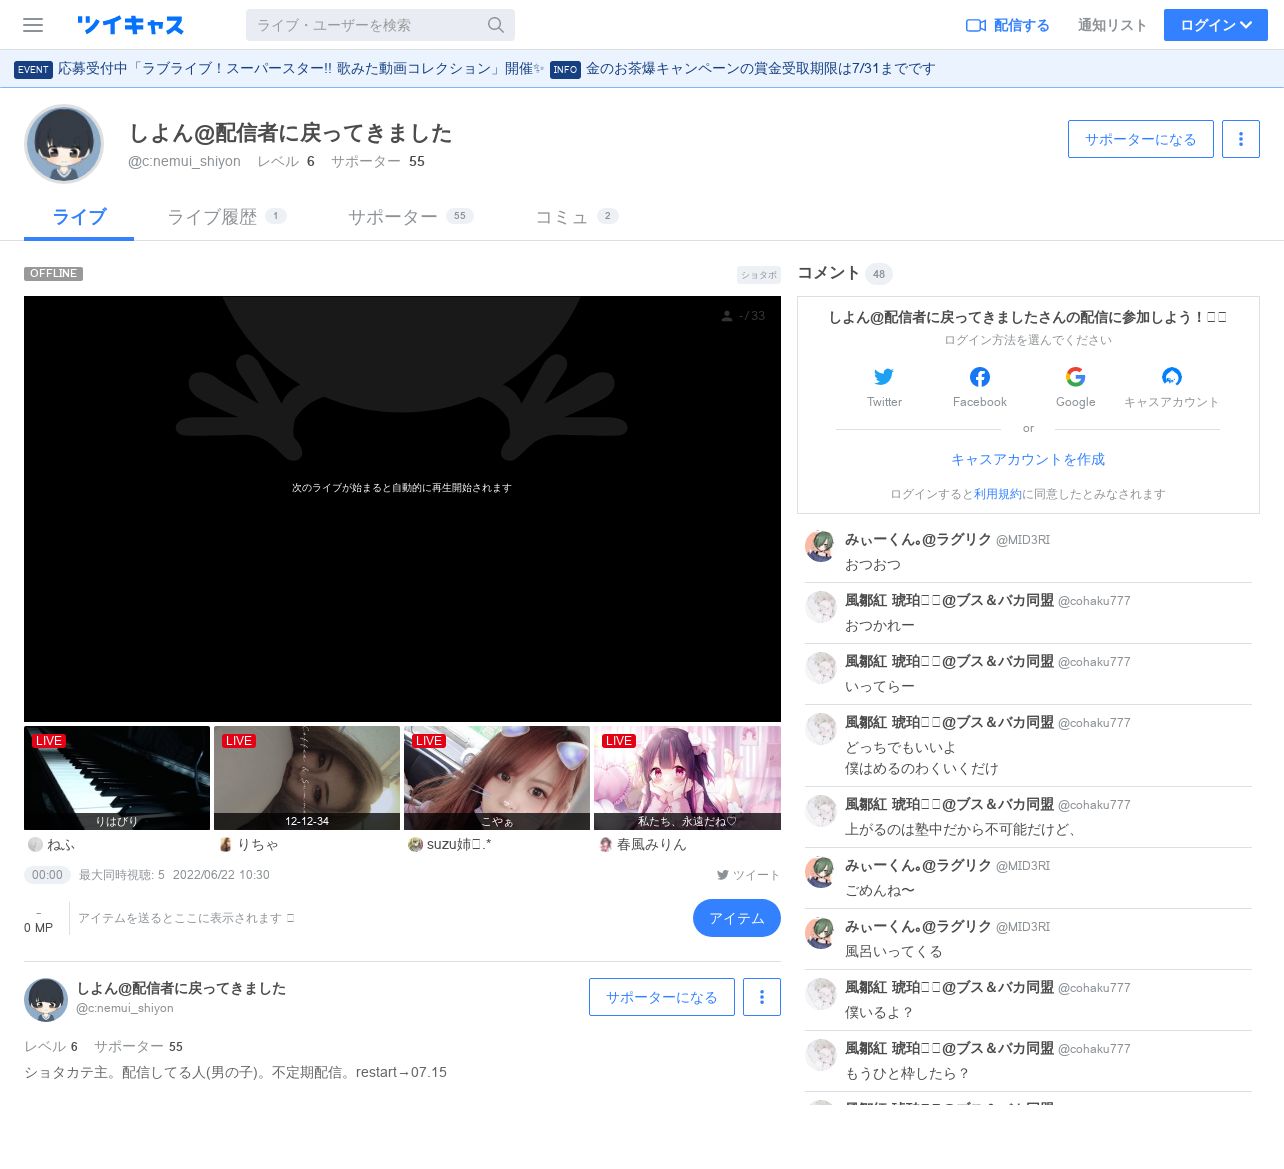This screenshot has height=1169, width=1284.
Task: Open the 12-12-34 live thumbnail
Action: 307,778
